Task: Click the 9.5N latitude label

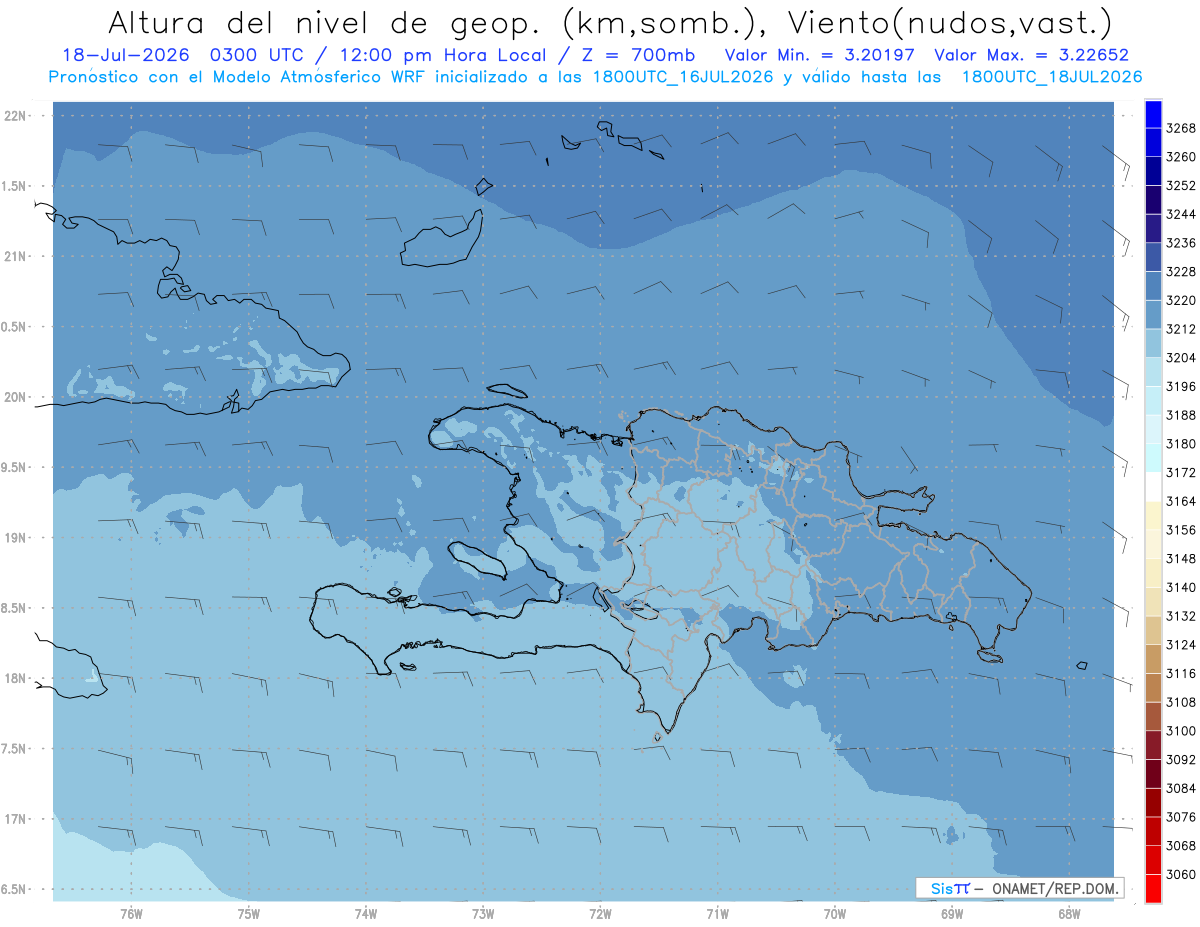Action: click(14, 467)
